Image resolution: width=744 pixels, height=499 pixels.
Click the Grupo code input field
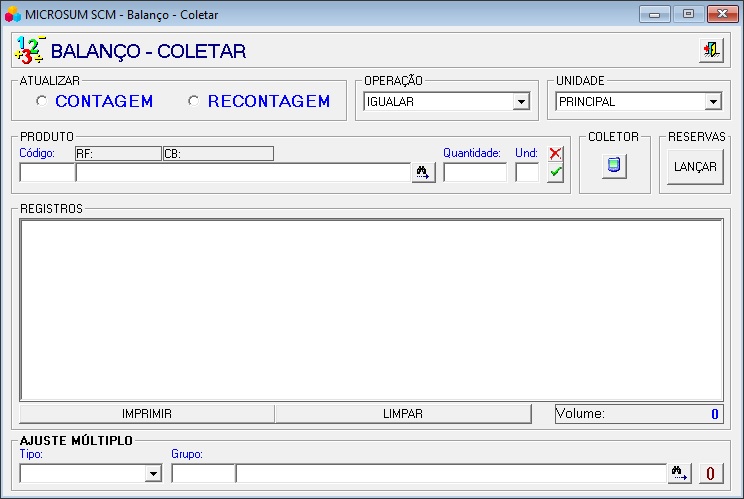tap(203, 473)
